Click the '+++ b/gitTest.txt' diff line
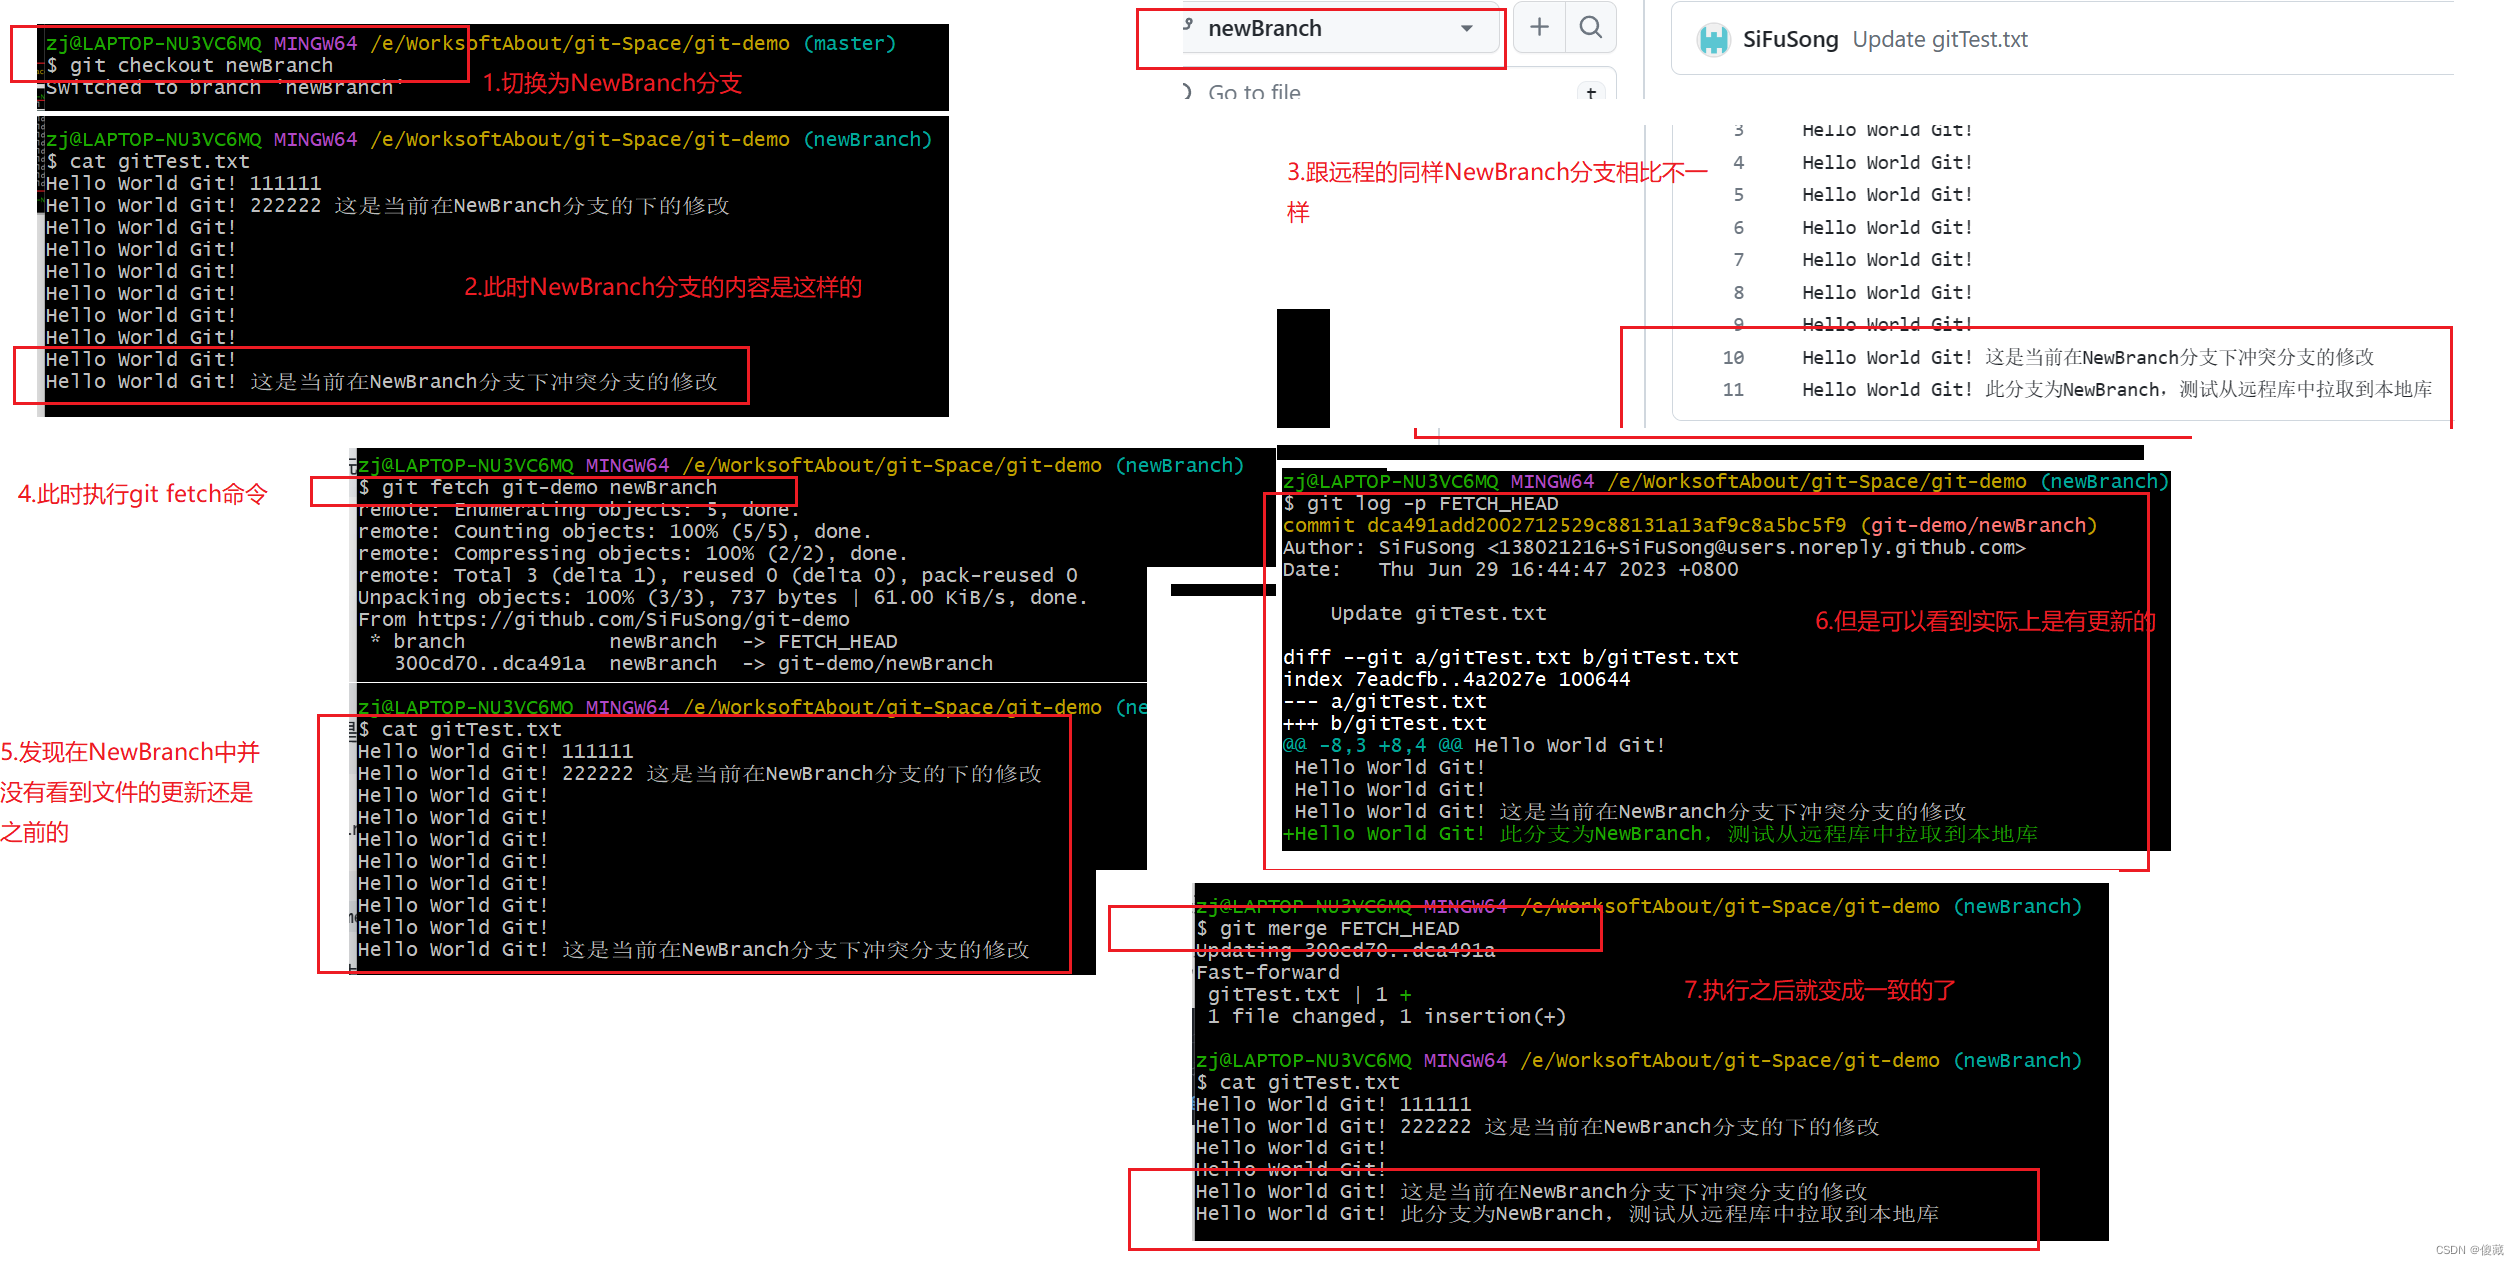 coord(1385,724)
